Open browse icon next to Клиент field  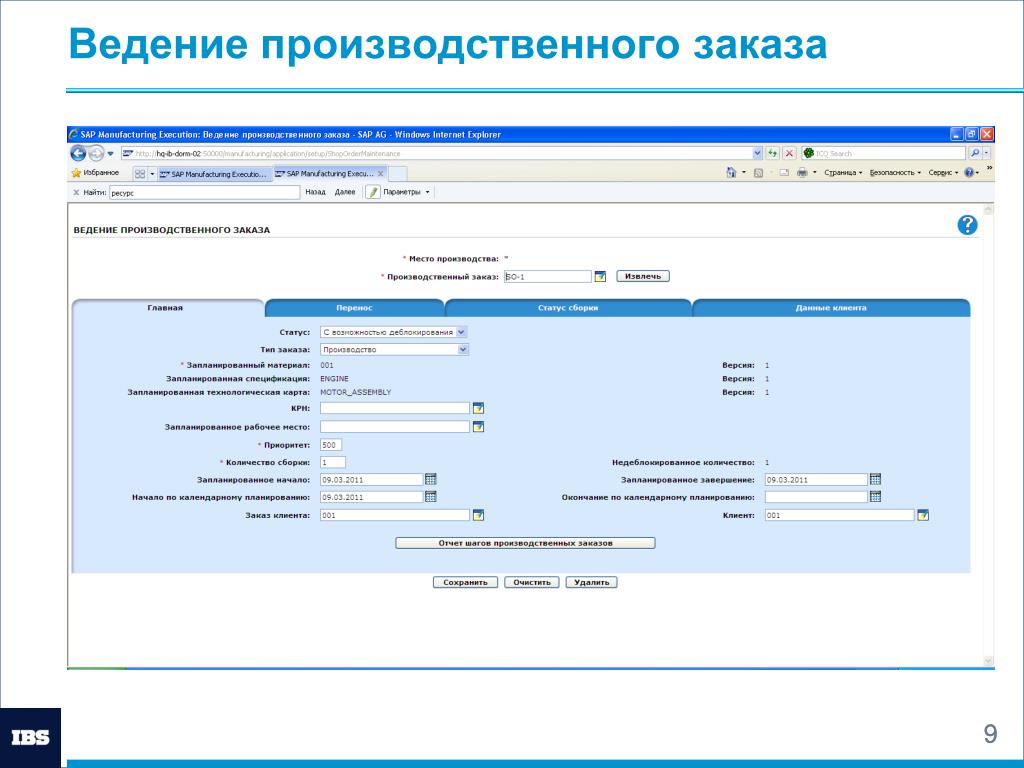(923, 515)
